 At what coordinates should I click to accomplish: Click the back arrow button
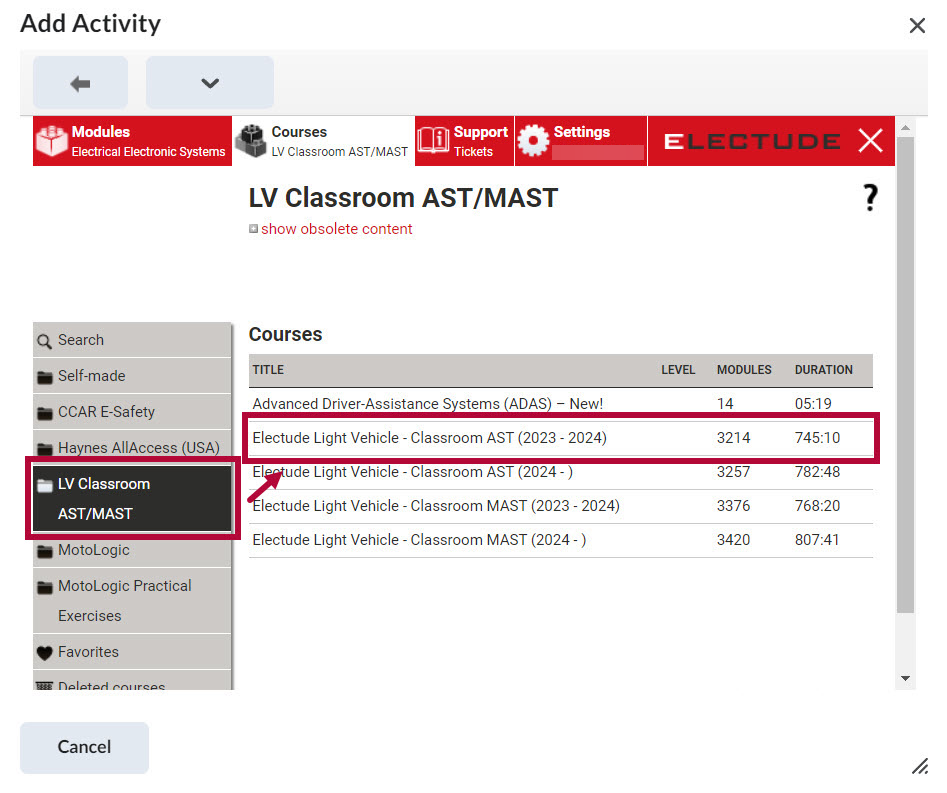coord(80,83)
